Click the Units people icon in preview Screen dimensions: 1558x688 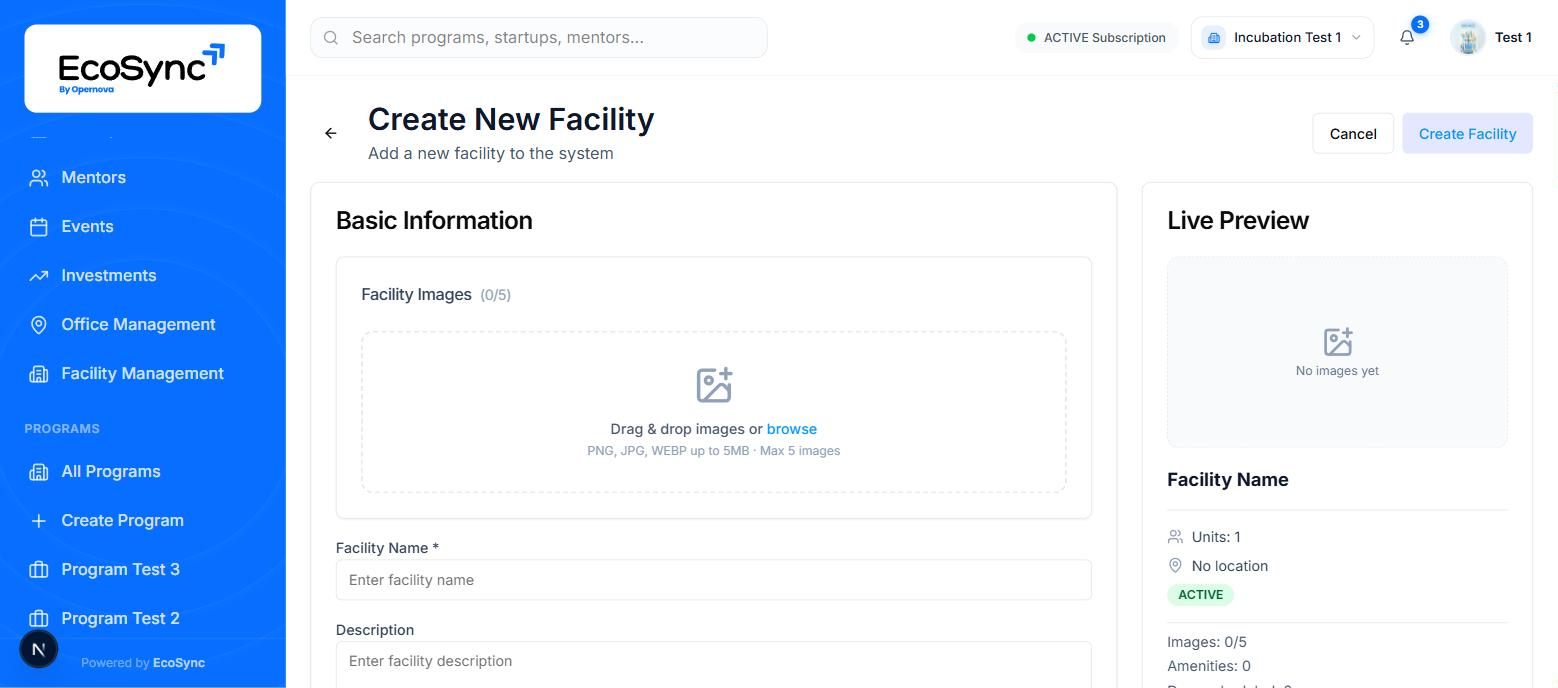(x=1176, y=537)
